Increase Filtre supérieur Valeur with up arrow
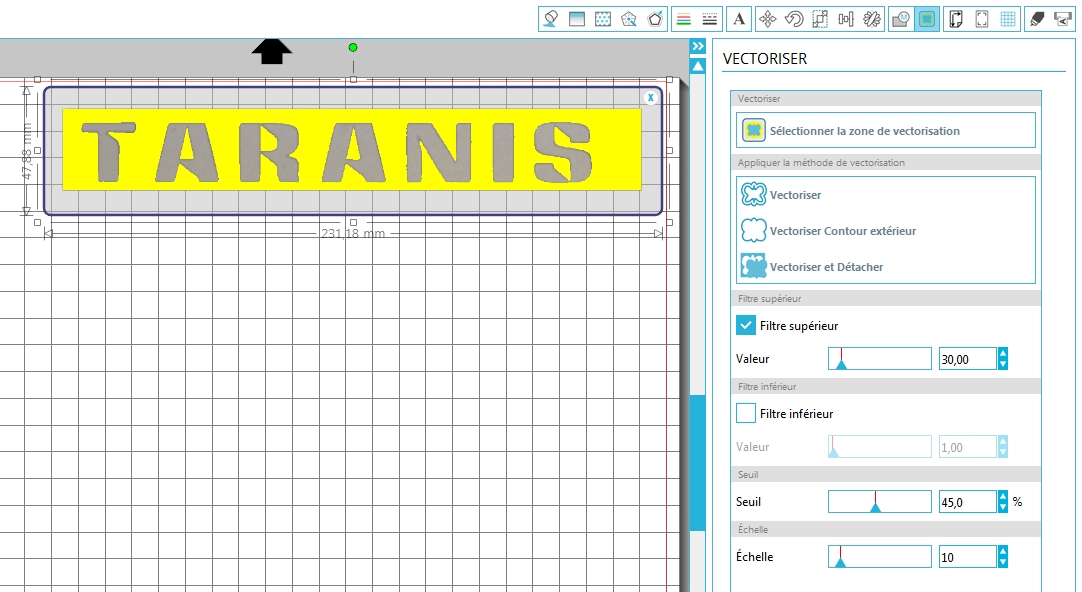 1003,353
